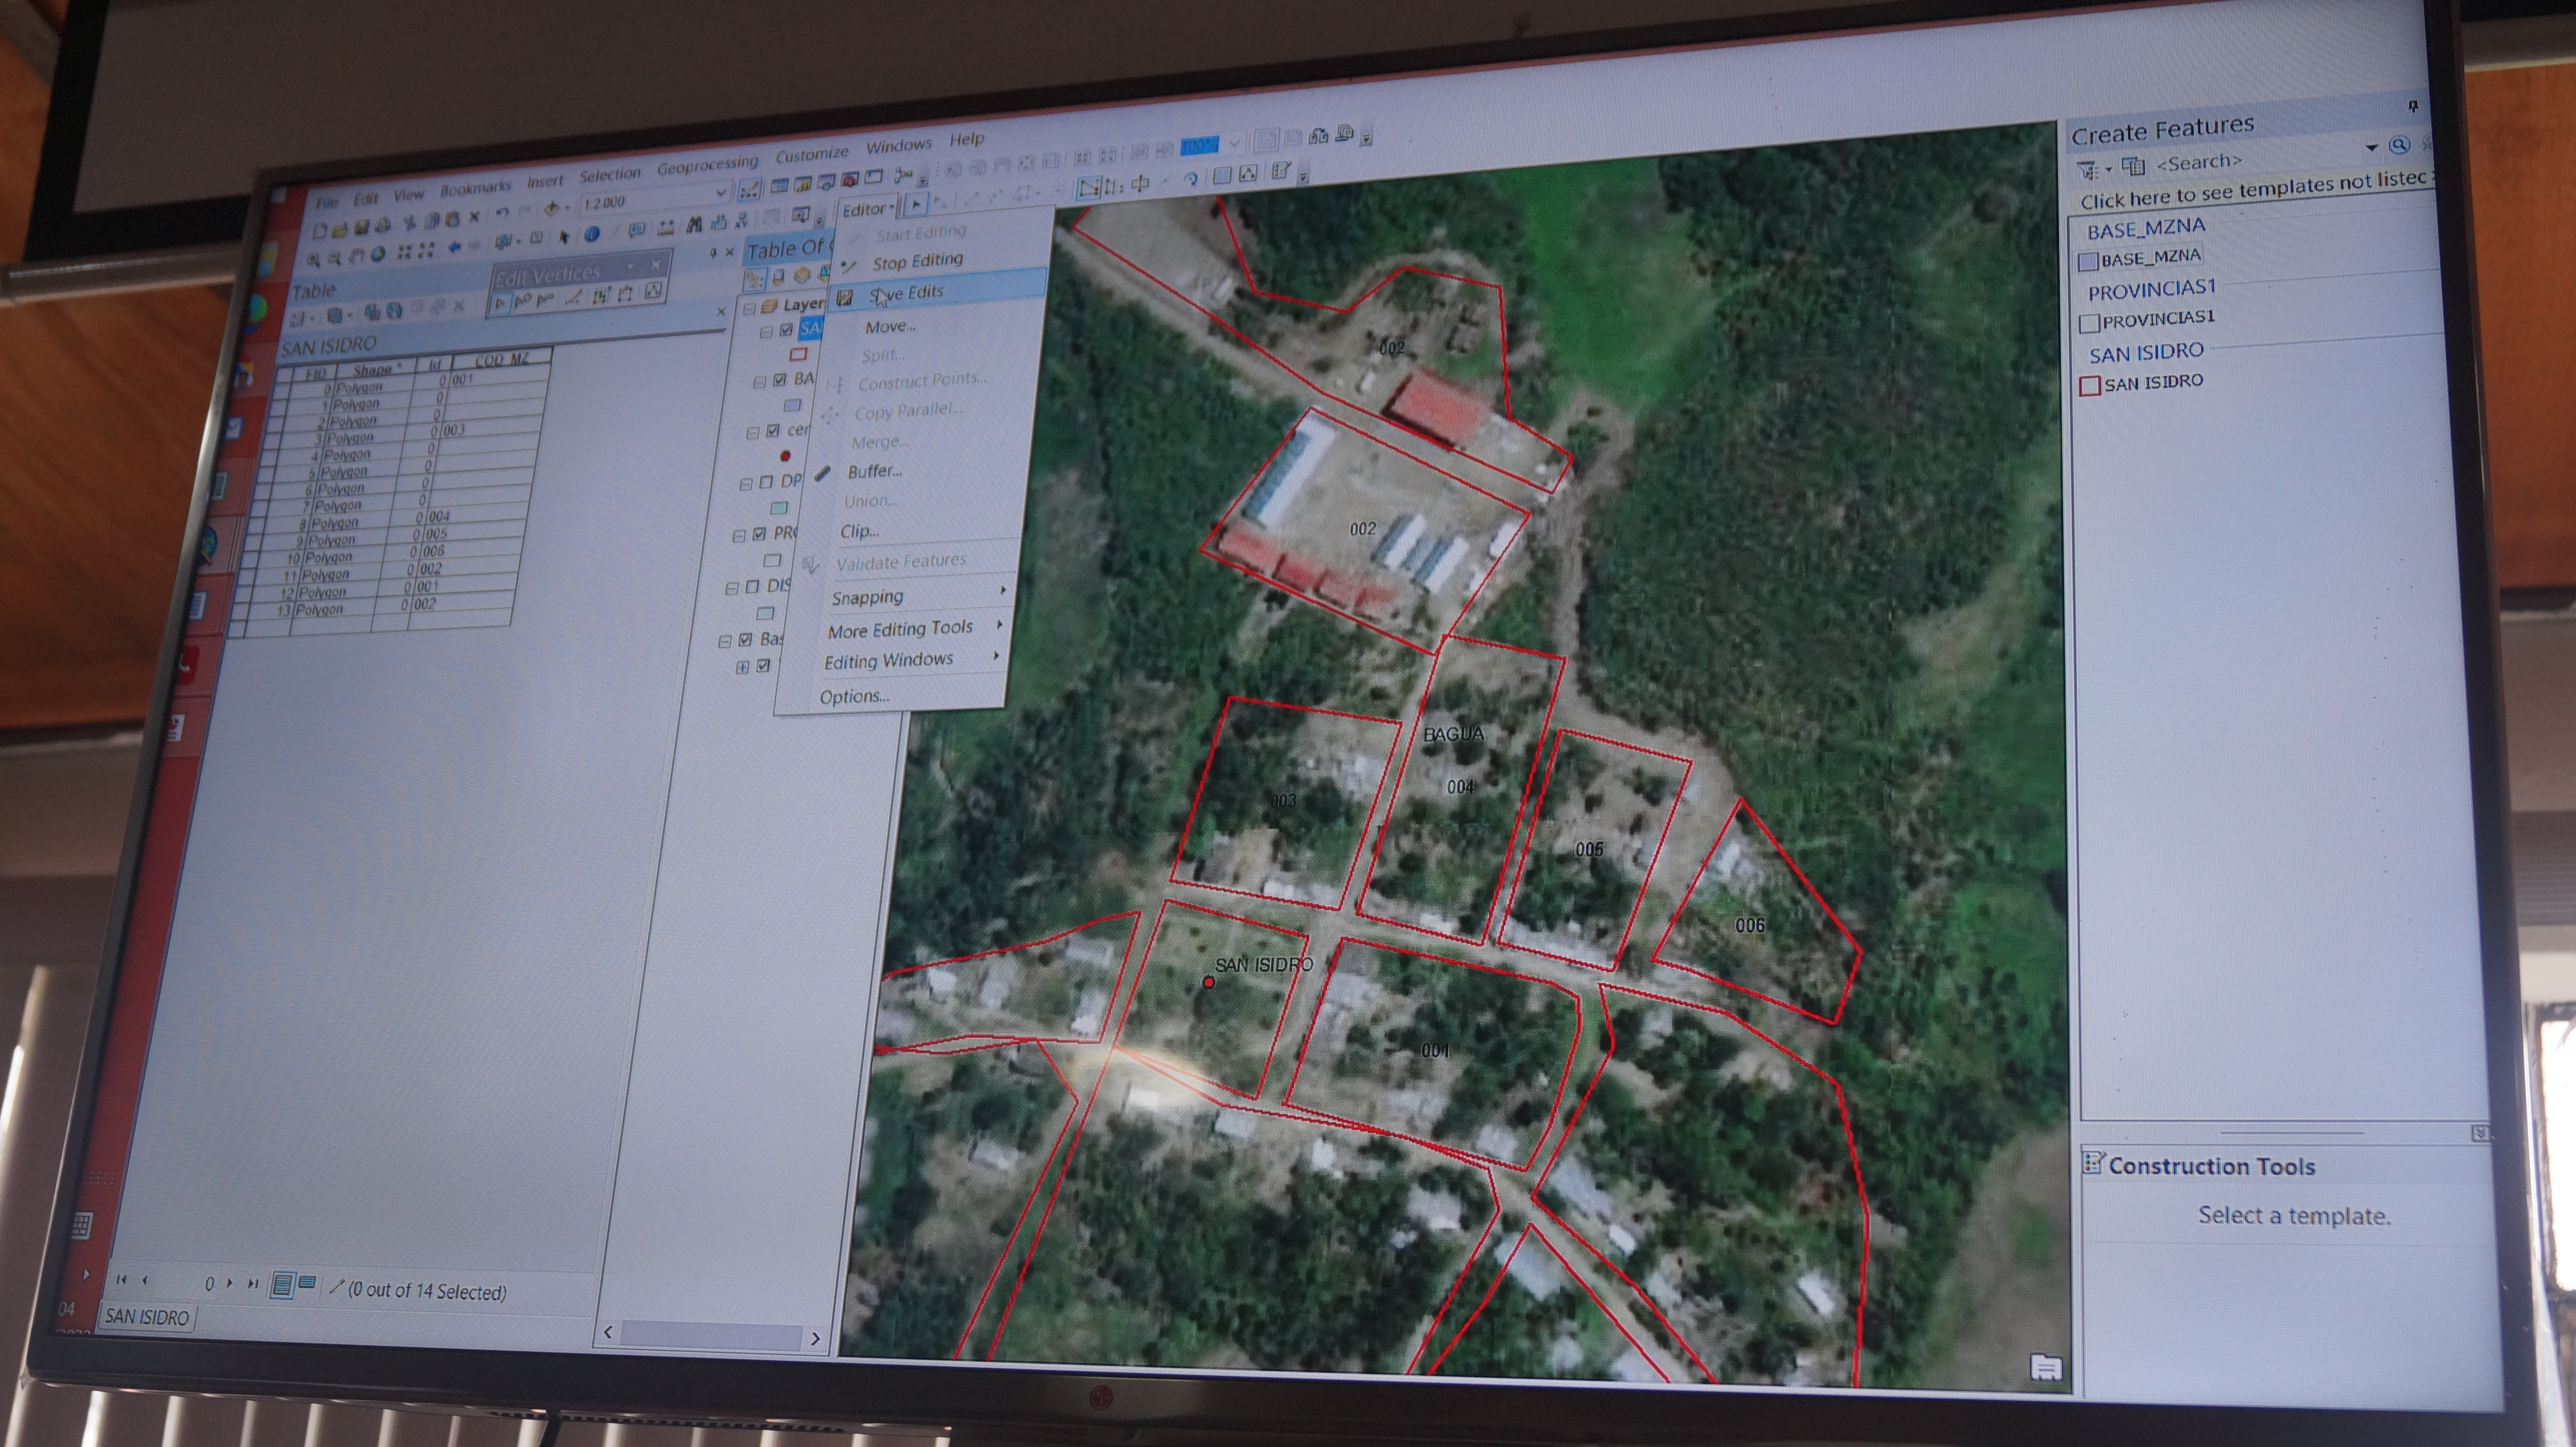This screenshot has width=2576, height=1447.
Task: Open the Windows menu
Action: point(898,146)
